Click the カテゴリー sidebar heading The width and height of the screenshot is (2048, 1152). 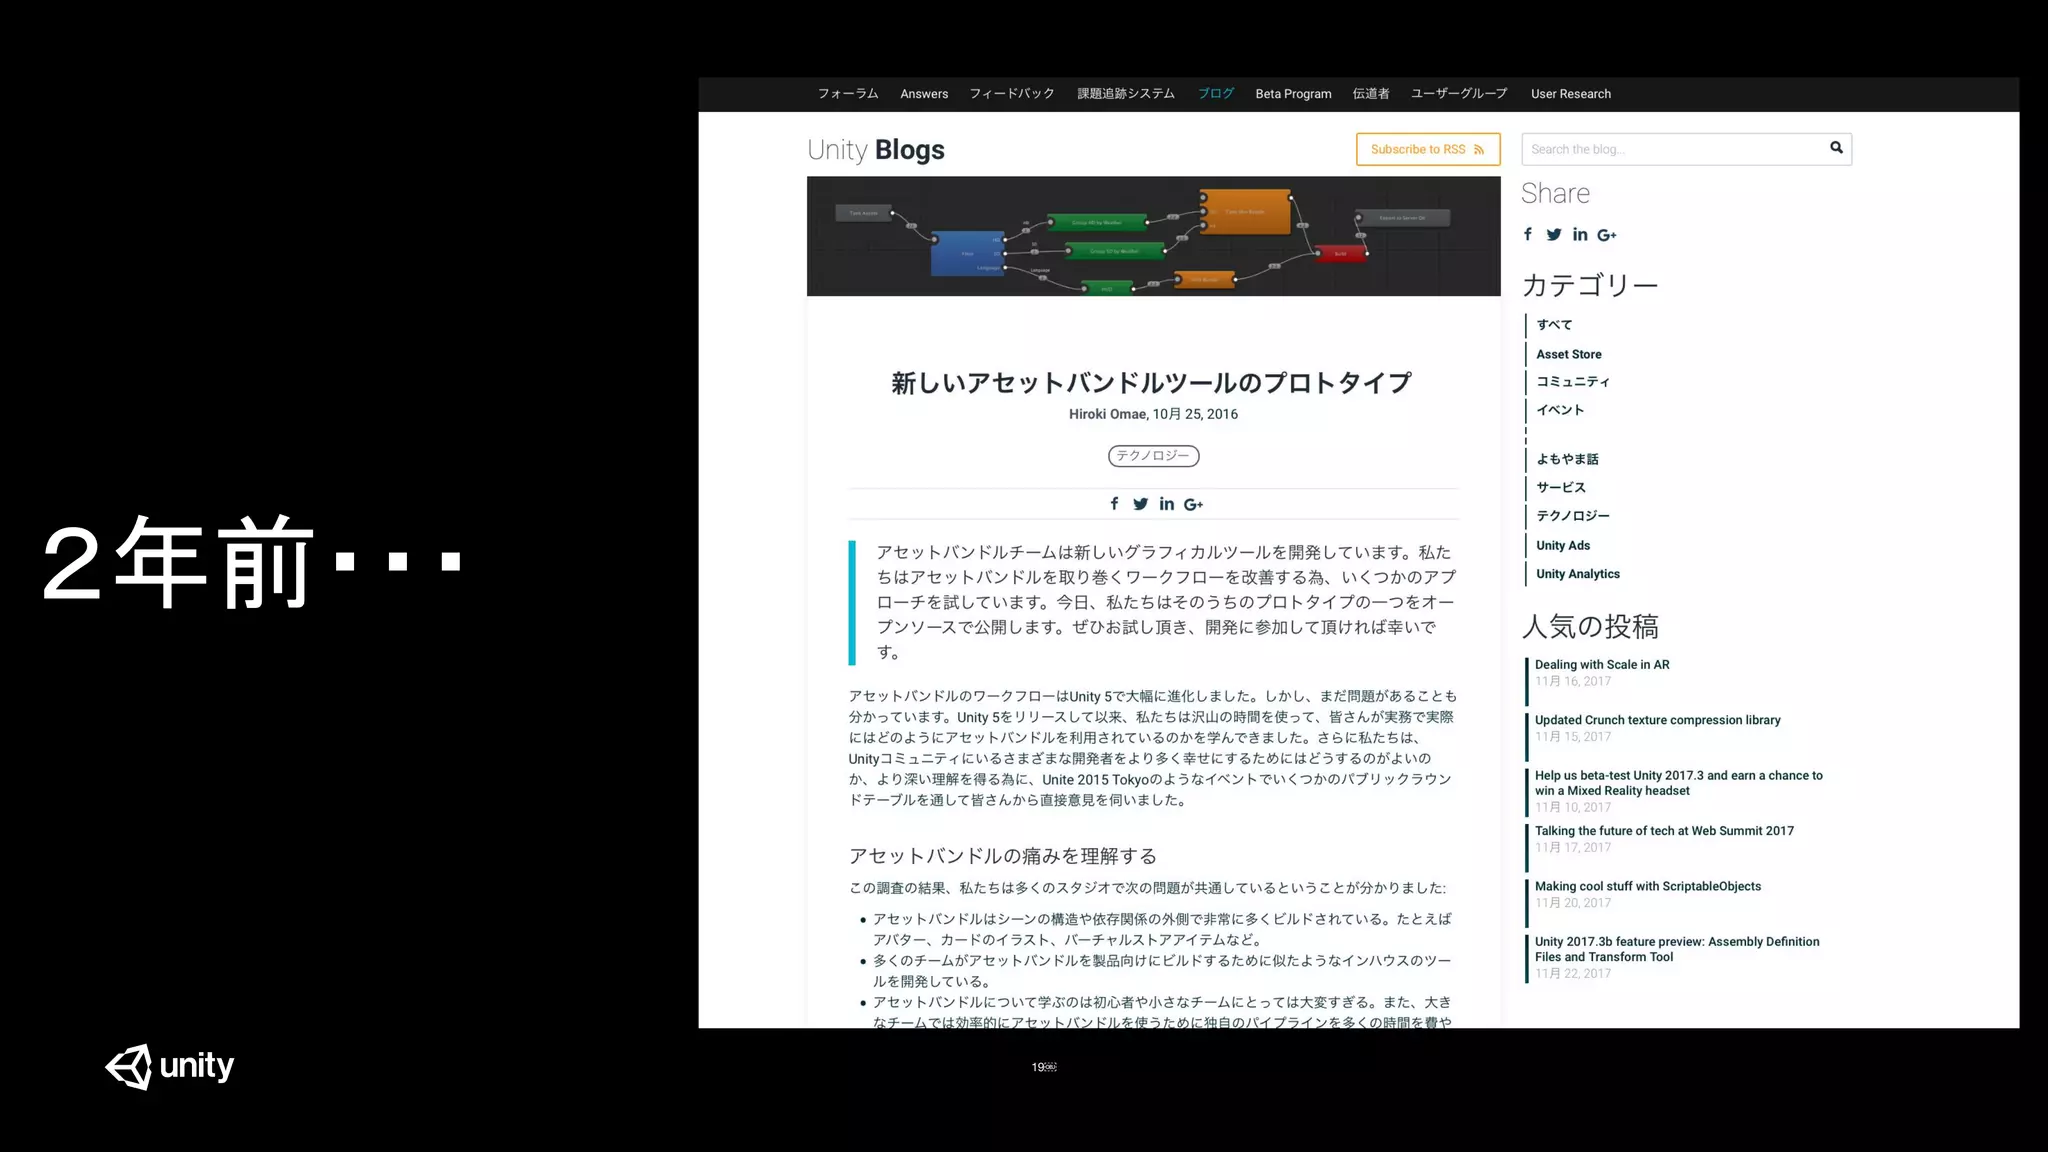tap(1590, 286)
